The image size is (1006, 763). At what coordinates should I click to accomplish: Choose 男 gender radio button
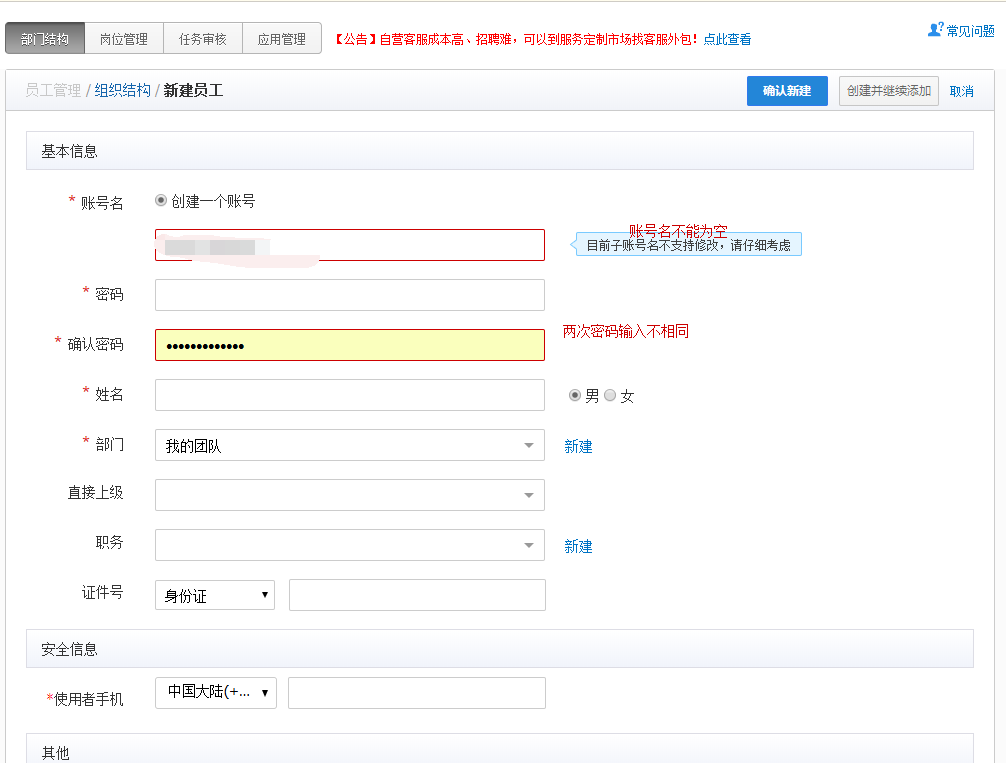[x=575, y=395]
